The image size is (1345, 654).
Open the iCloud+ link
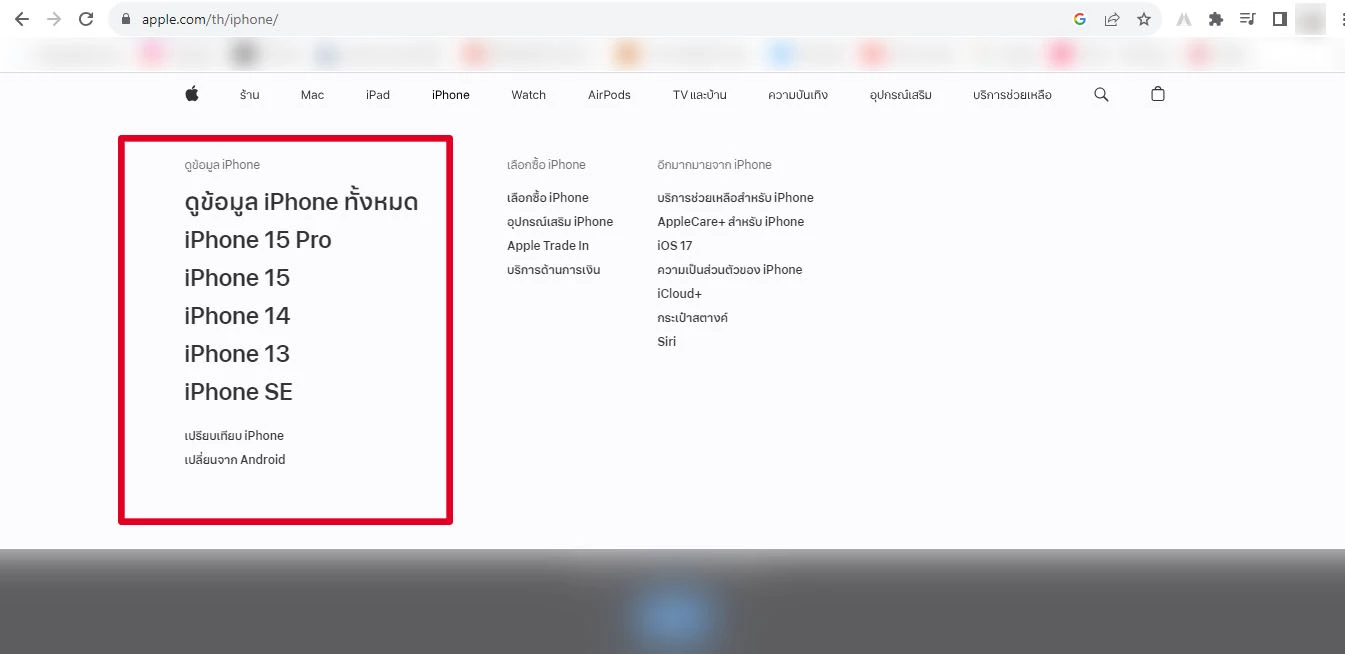(x=680, y=294)
